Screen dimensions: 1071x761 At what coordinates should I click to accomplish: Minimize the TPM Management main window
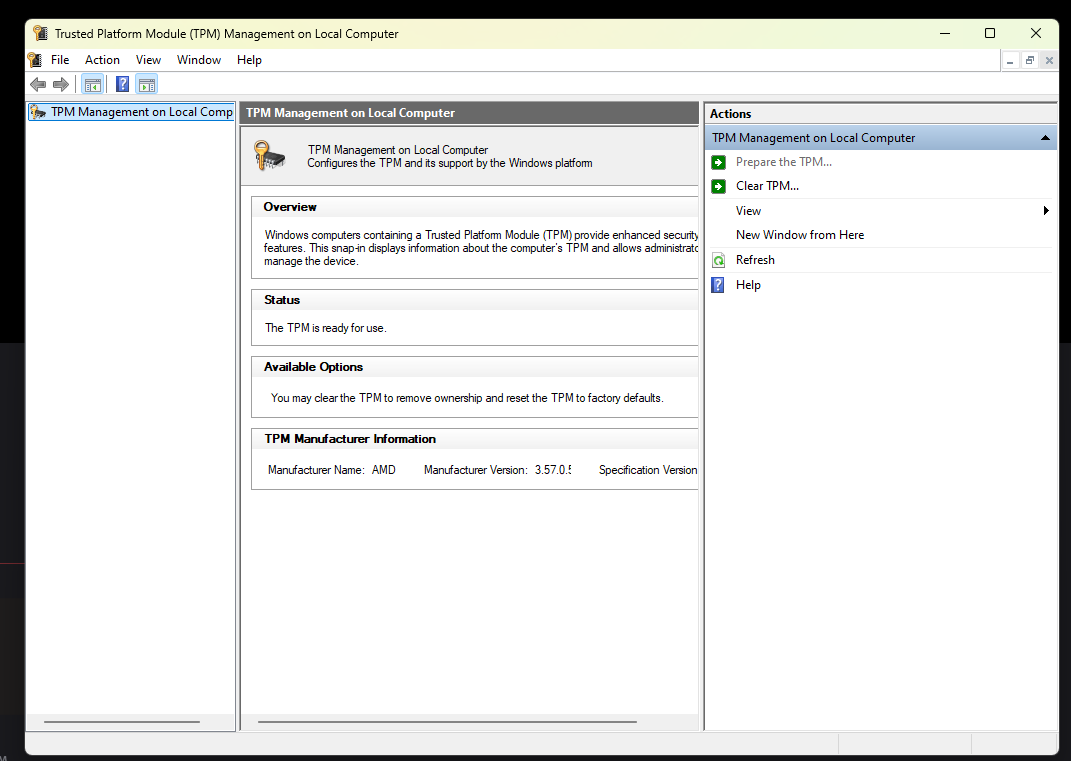coord(945,33)
